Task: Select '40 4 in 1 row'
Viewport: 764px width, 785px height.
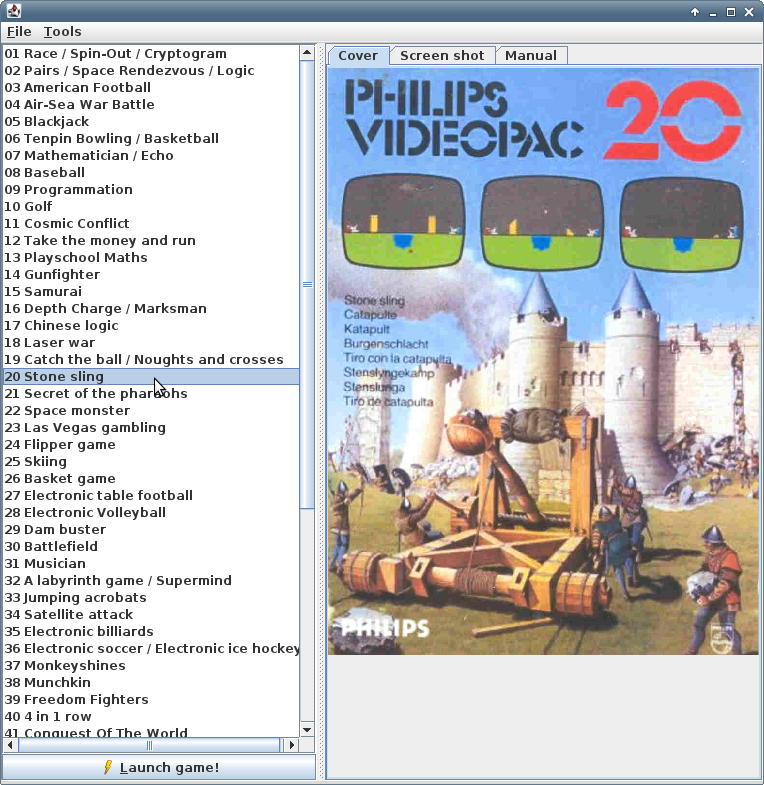Action: [x=151, y=717]
